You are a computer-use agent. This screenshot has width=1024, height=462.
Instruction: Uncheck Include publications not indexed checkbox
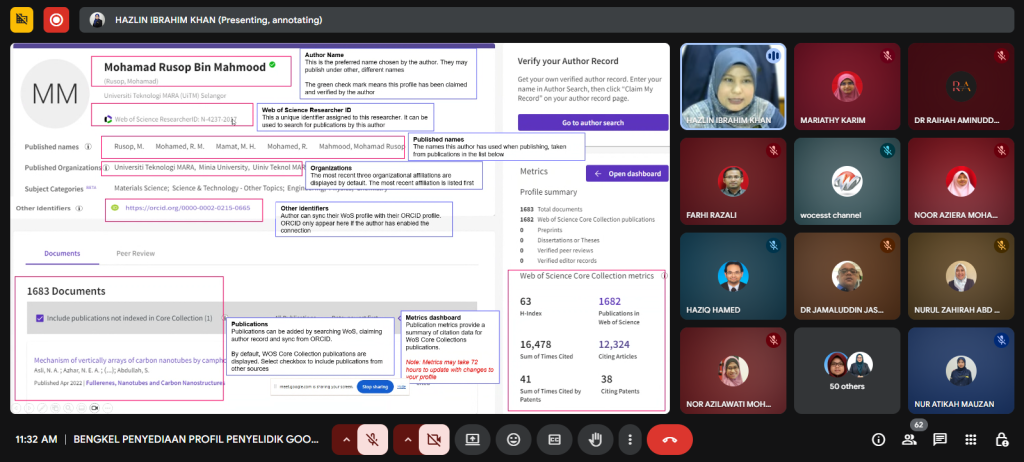39,318
